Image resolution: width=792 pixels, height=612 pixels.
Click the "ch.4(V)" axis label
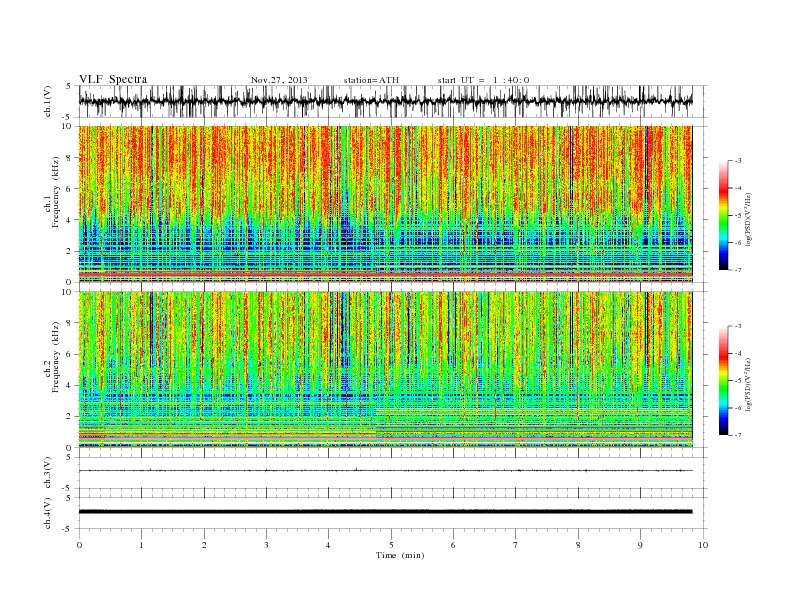pos(48,513)
